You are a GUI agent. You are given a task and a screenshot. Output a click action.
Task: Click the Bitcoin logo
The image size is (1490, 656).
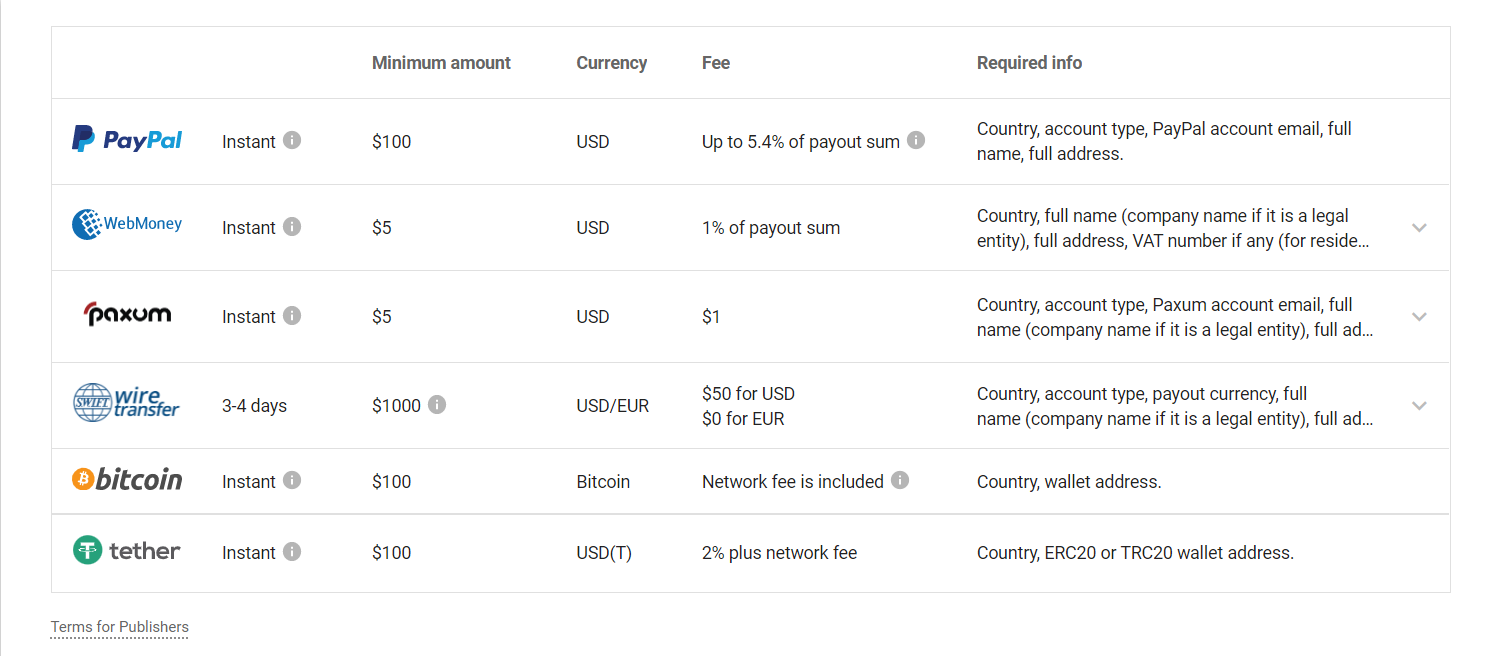pyautogui.click(x=127, y=479)
